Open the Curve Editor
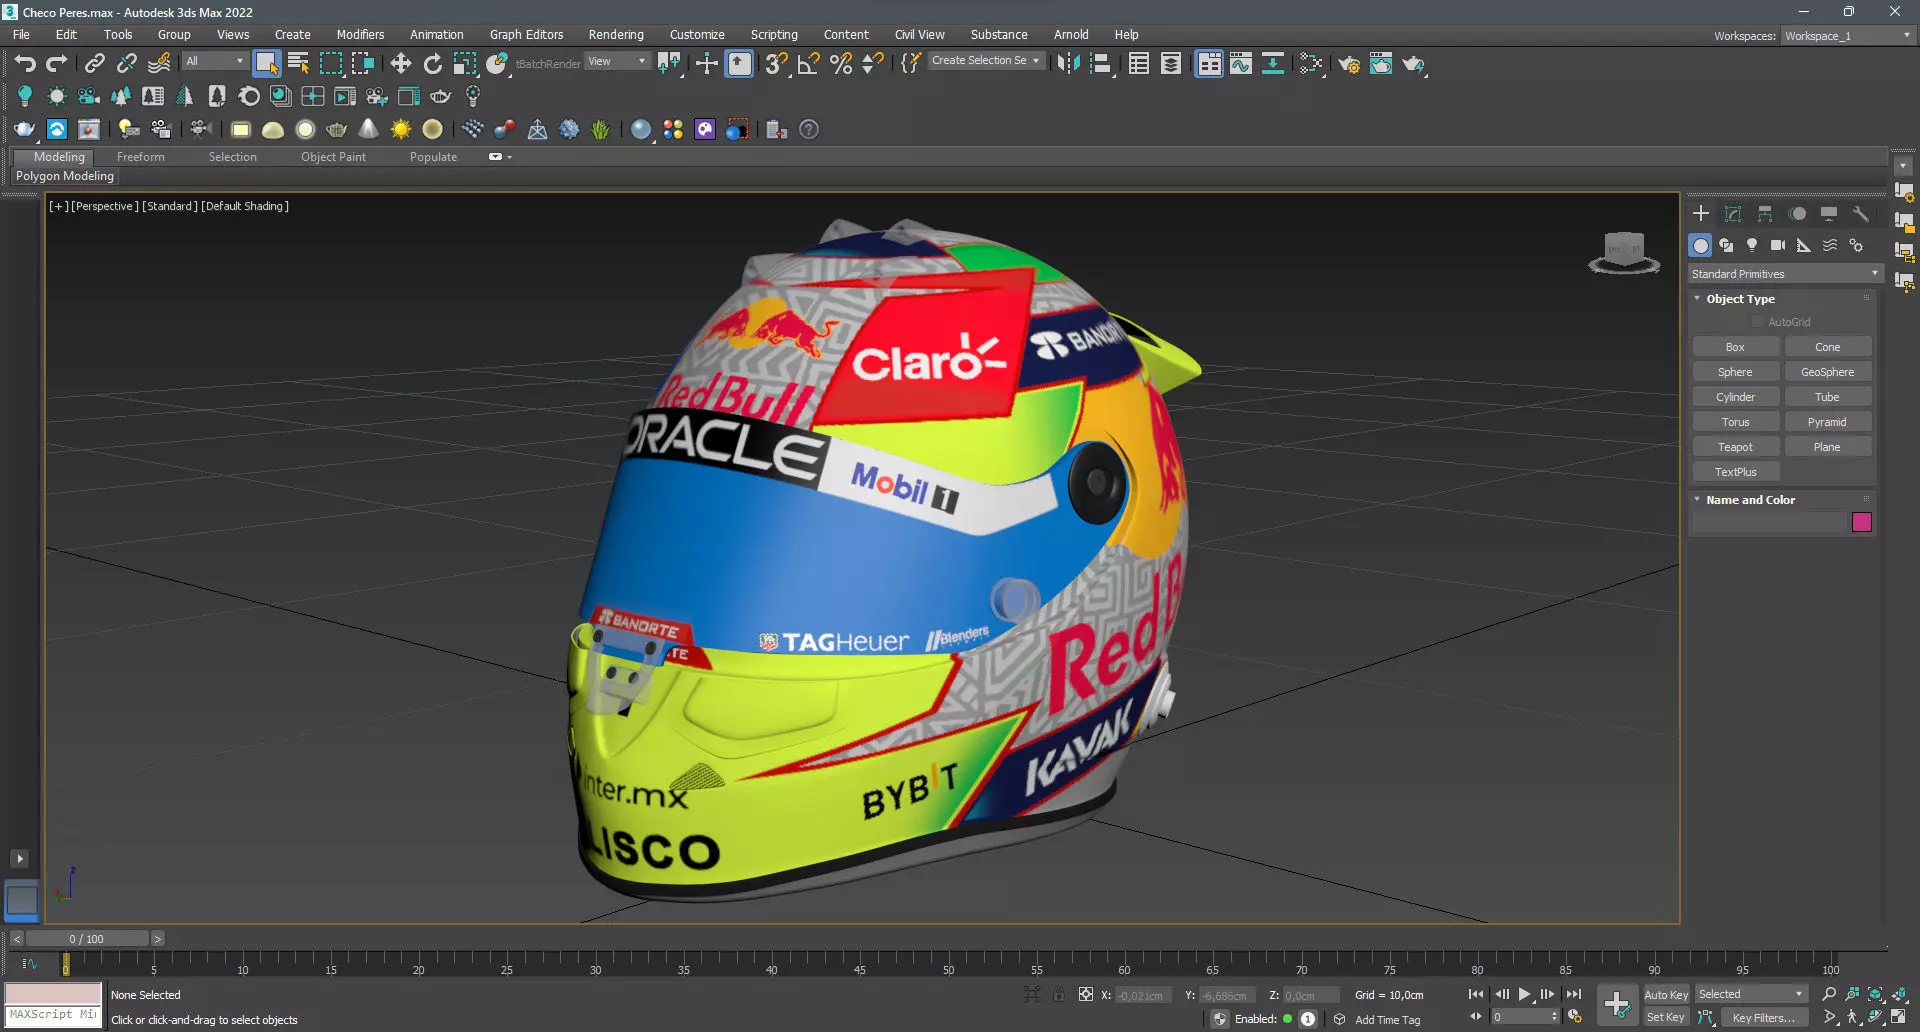Image resolution: width=1920 pixels, height=1032 pixels. pyautogui.click(x=1241, y=64)
